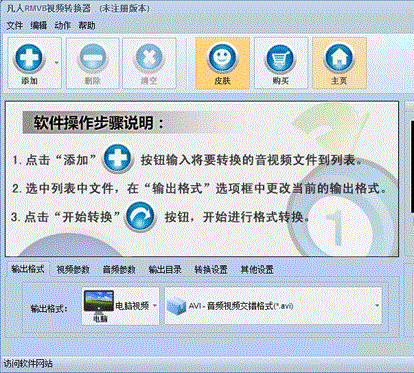Viewport: 414px width, 373px height.
Task: Switch to the 输出目录 tab
Action: 165,269
